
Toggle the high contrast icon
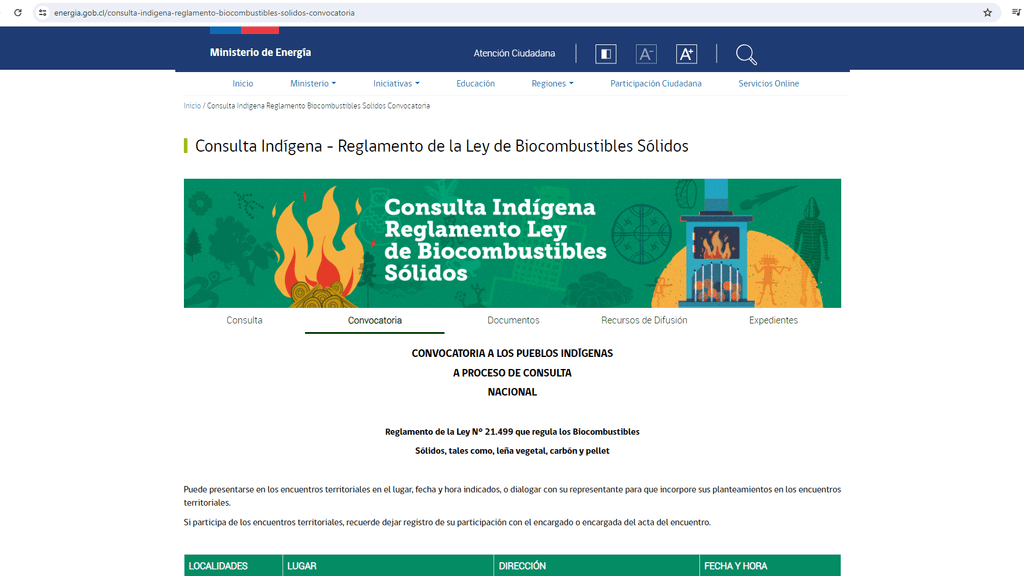tap(606, 54)
